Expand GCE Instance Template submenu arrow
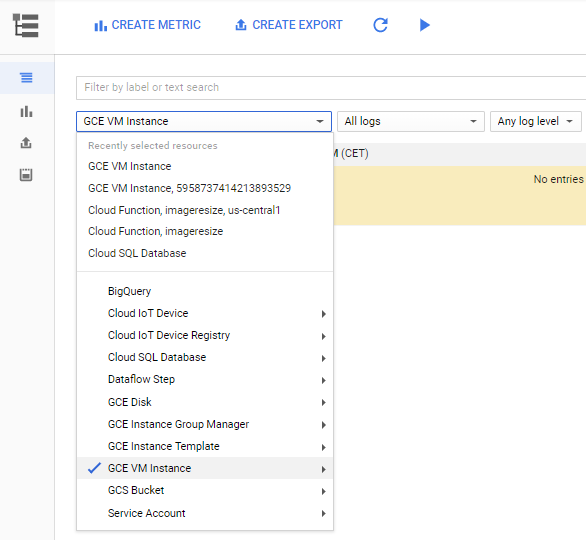586x540 pixels. tap(324, 447)
